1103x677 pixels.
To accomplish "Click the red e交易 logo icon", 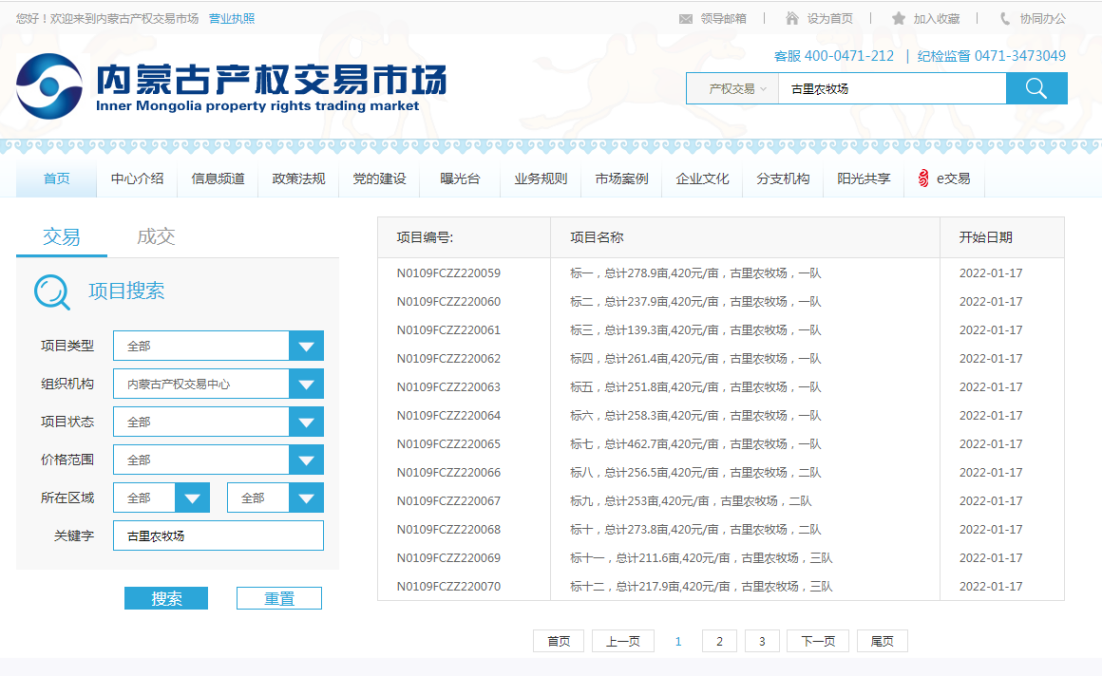I will tap(923, 179).
